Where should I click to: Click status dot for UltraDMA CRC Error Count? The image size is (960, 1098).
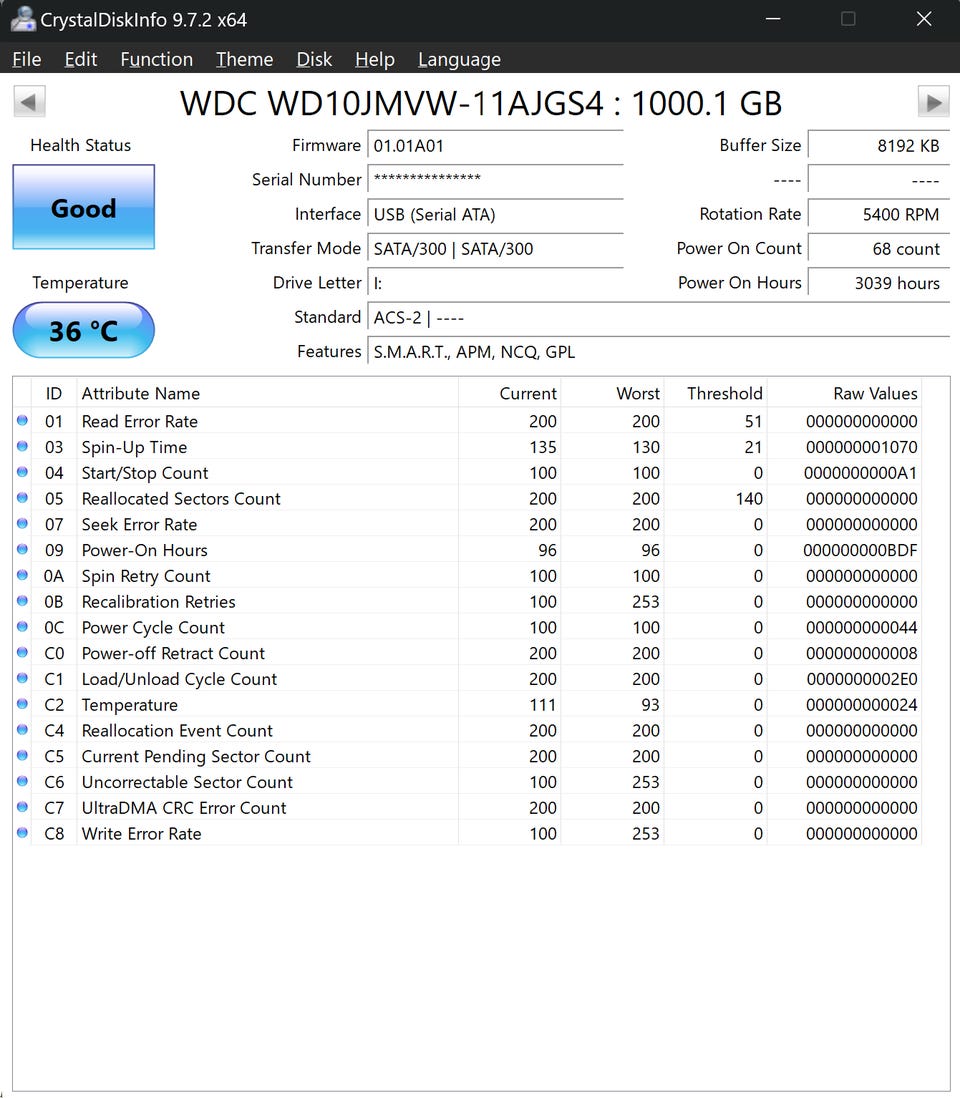22,807
